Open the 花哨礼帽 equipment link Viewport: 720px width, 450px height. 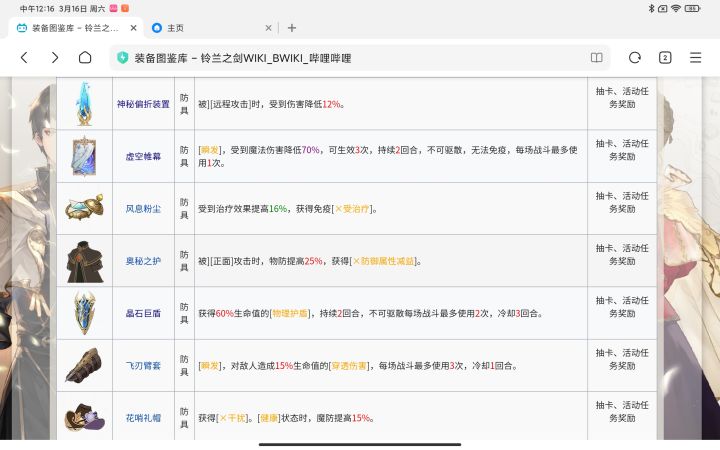tap(143, 418)
